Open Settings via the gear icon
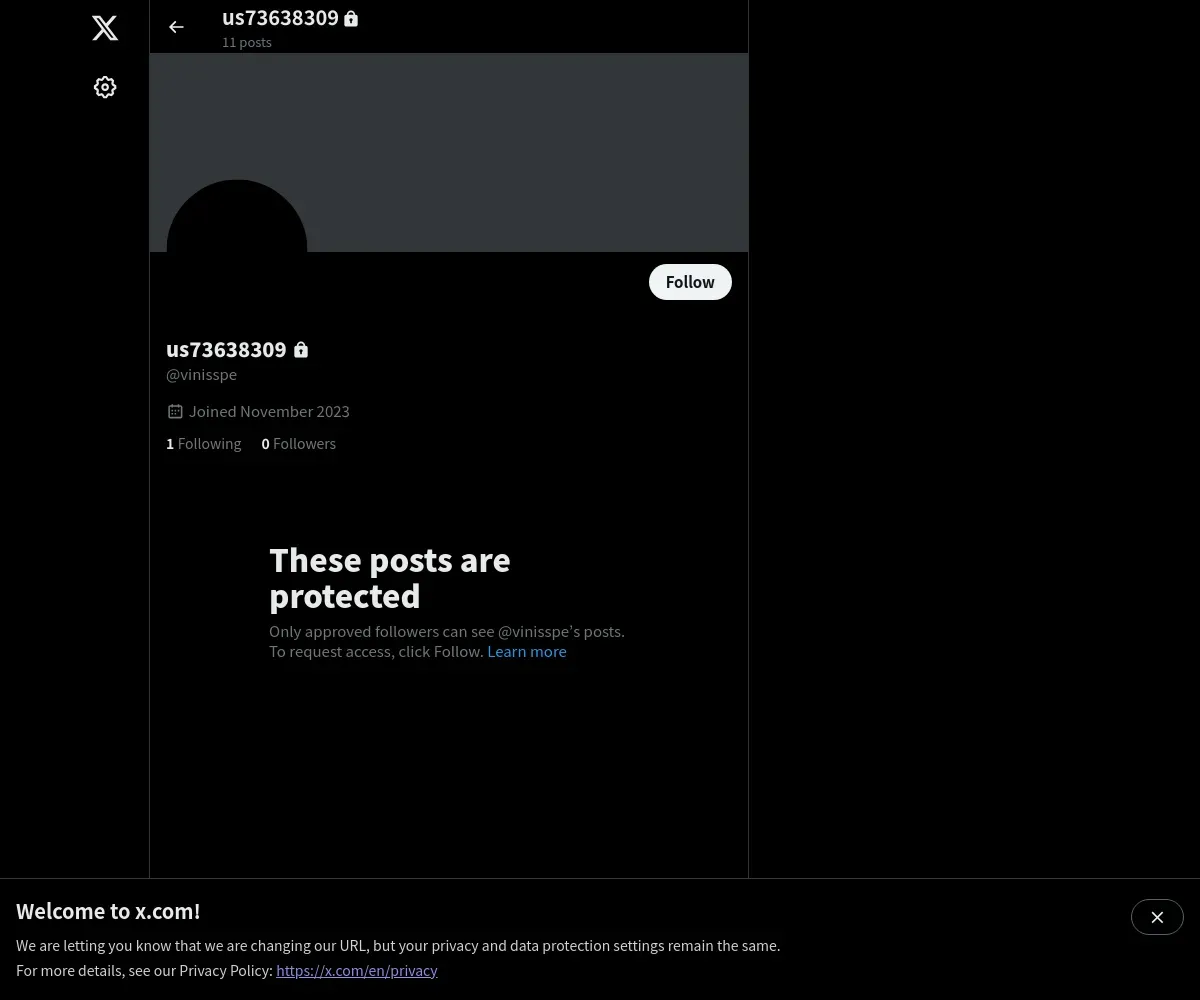The height and width of the screenshot is (1000, 1200). [x=105, y=87]
